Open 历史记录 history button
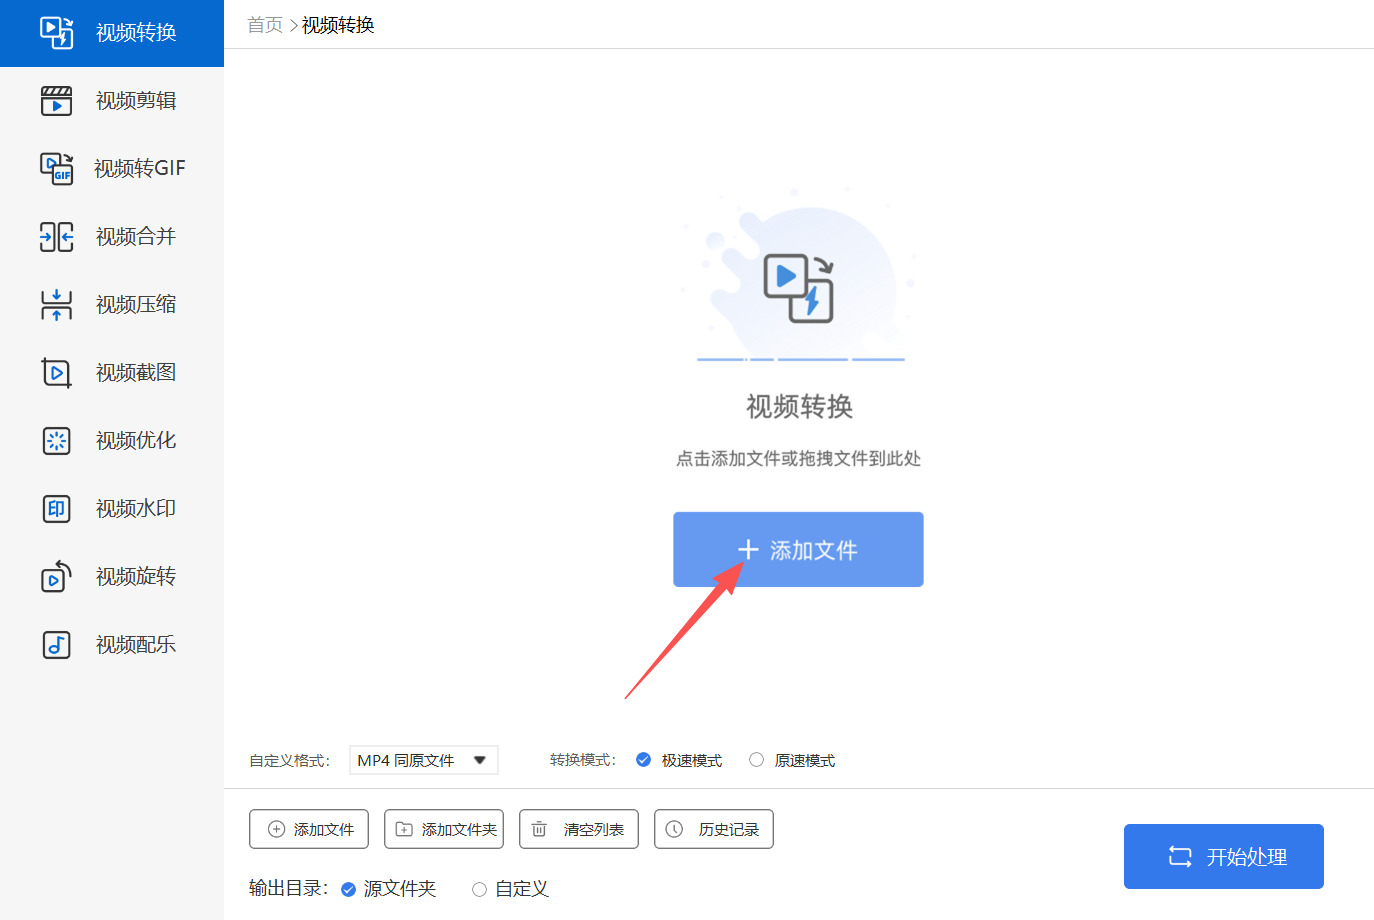The width and height of the screenshot is (1374, 920). tap(714, 829)
